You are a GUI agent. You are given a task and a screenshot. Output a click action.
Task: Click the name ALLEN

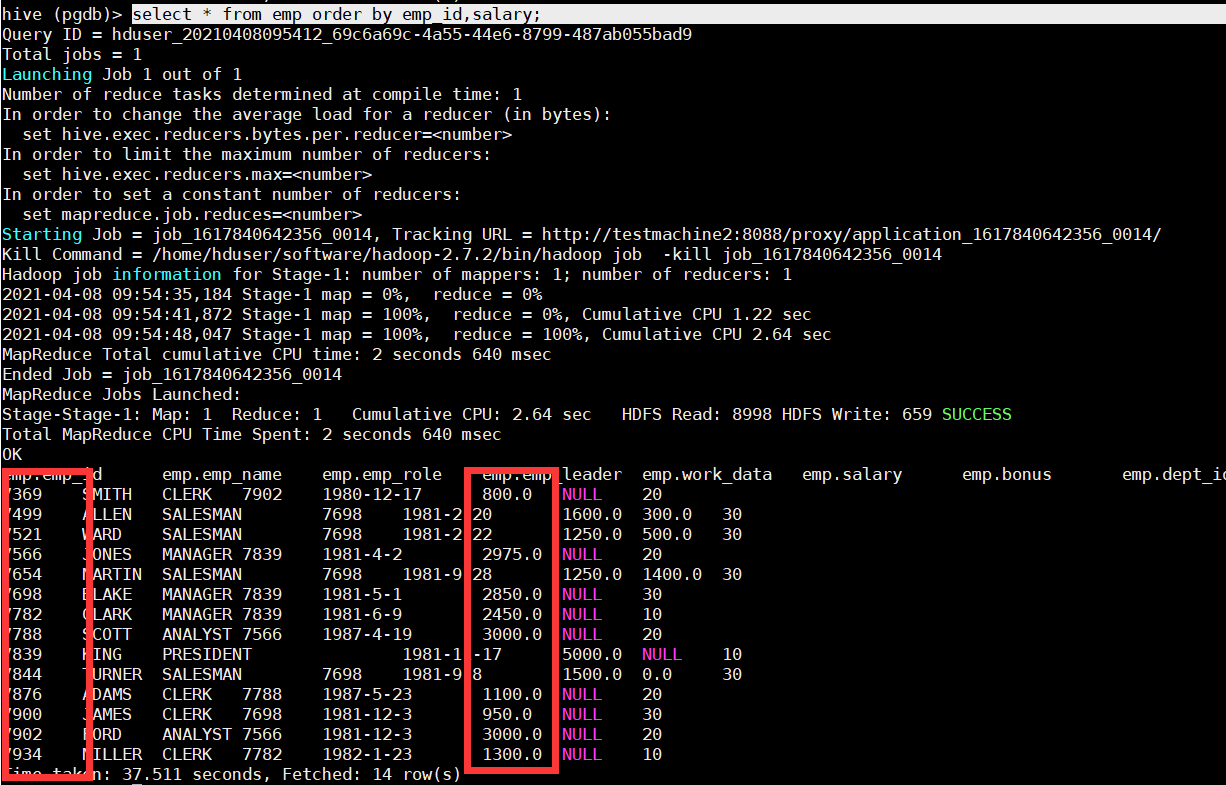pyautogui.click(x=107, y=514)
